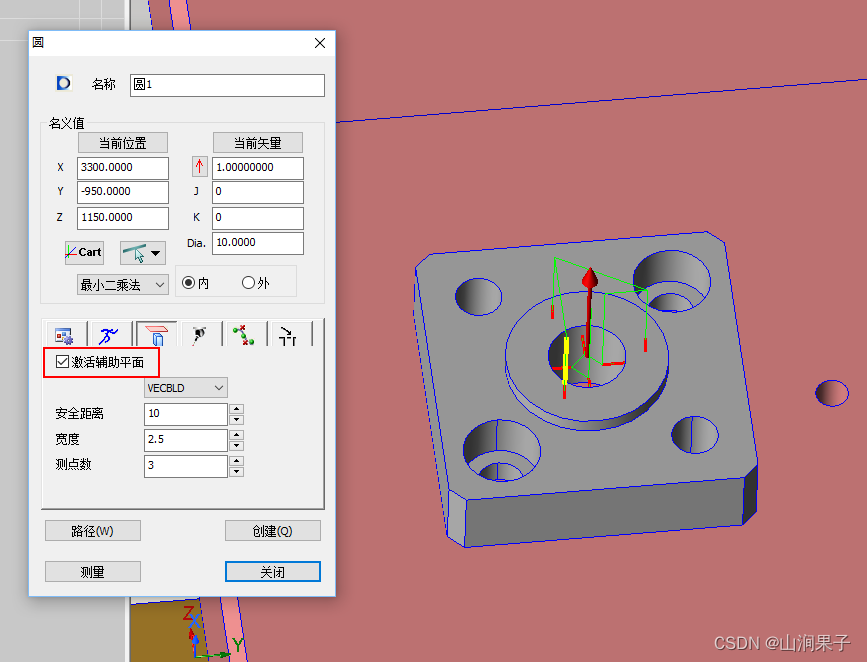Decrease the 宽度 value
The width and height of the screenshot is (867, 662).
[x=237, y=446]
